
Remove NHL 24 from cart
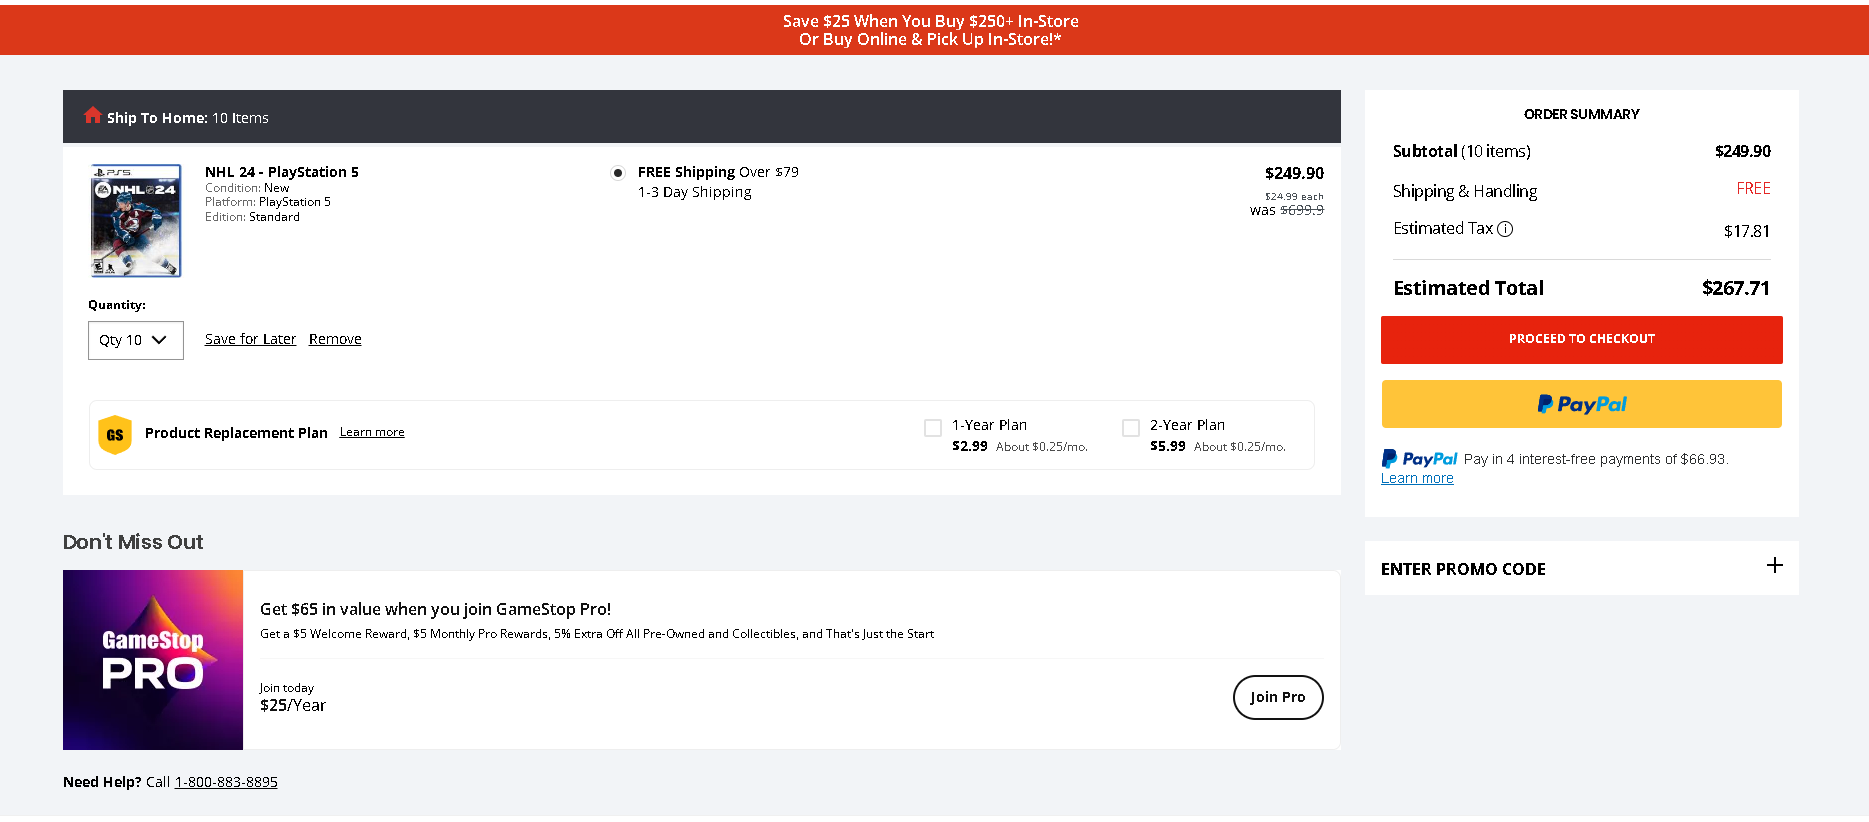pos(335,339)
